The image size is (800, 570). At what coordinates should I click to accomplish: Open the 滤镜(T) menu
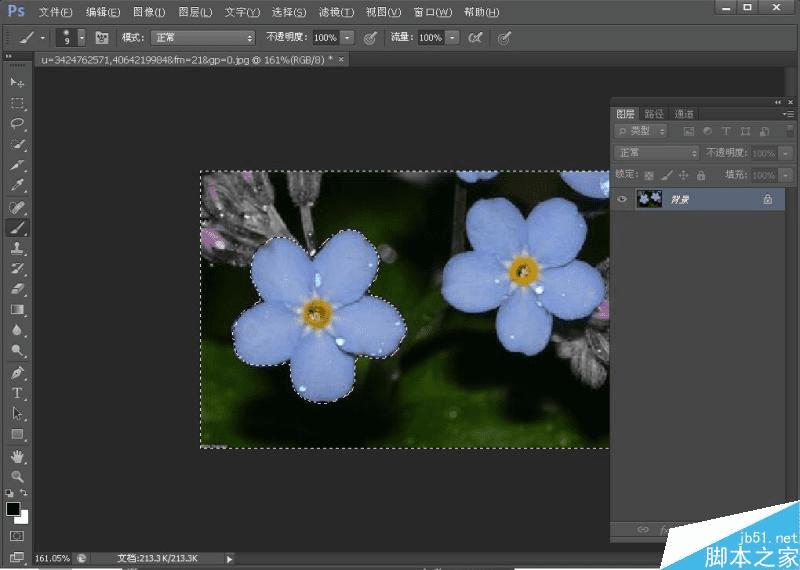(x=335, y=12)
